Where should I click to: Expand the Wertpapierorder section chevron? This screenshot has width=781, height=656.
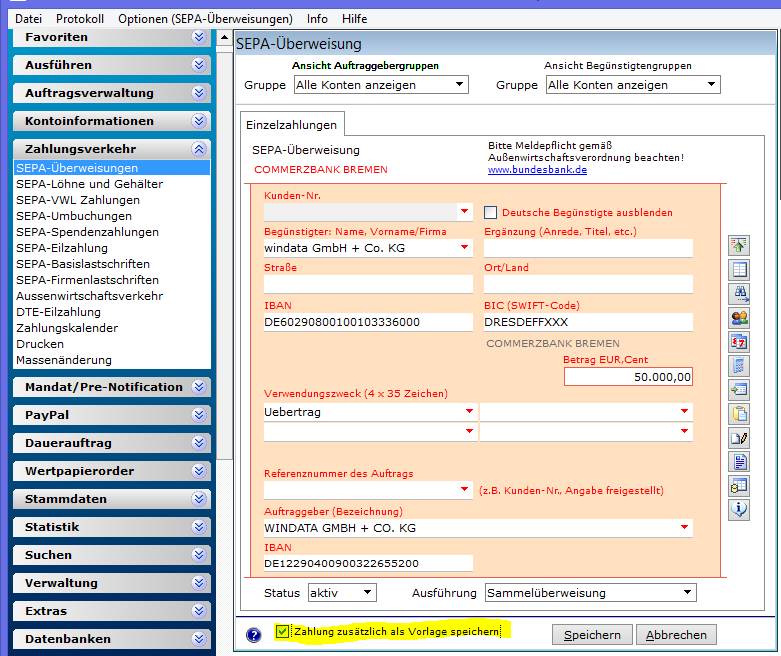(199, 471)
